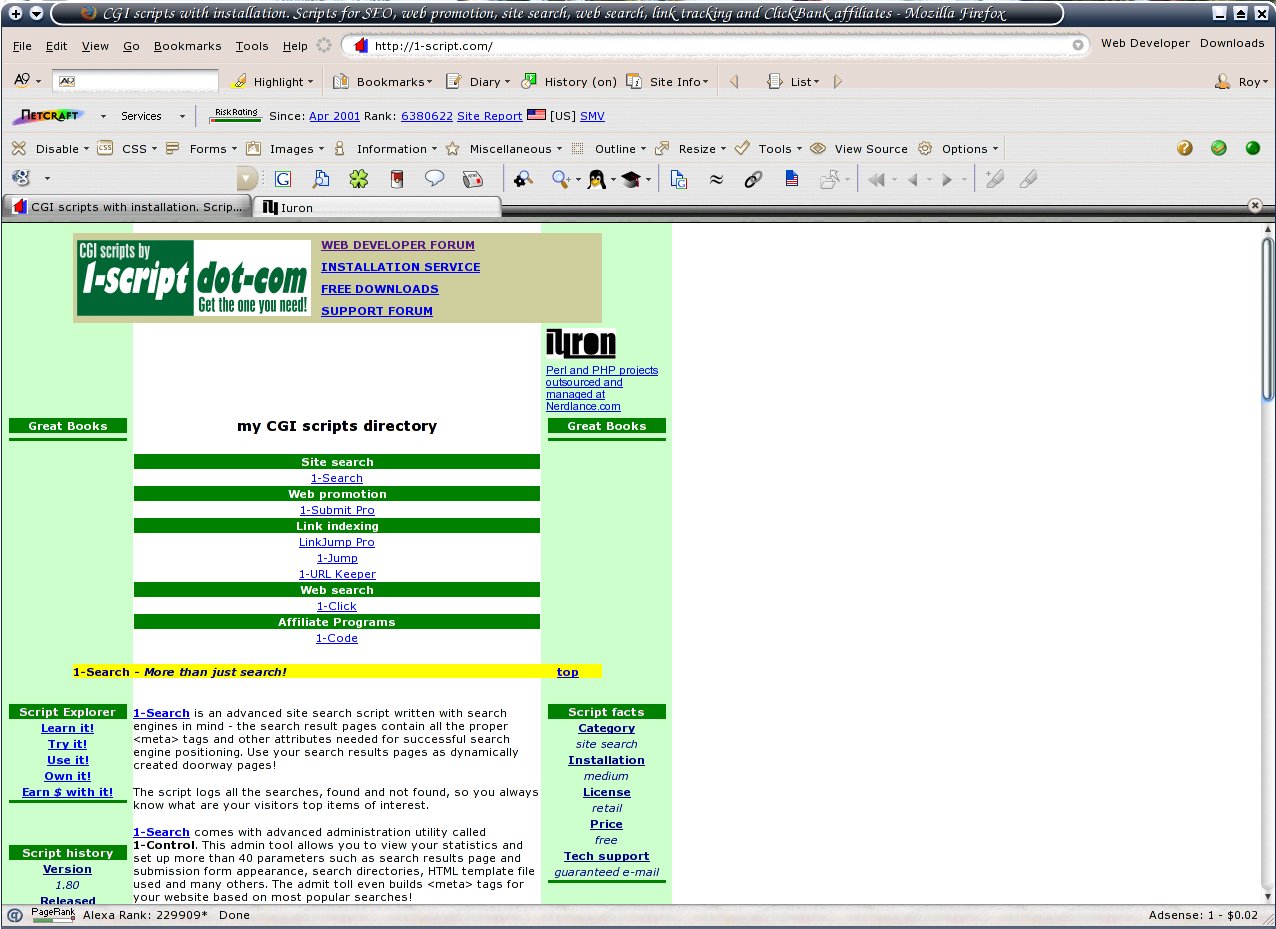The height and width of the screenshot is (929, 1276).
Task: Open the Edit menu
Action: pos(57,46)
